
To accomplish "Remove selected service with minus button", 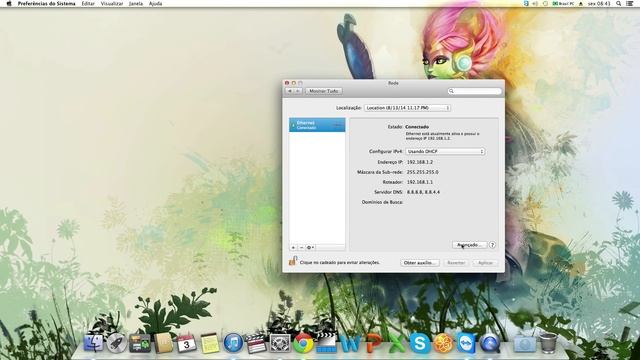I will pyautogui.click(x=301, y=247).
